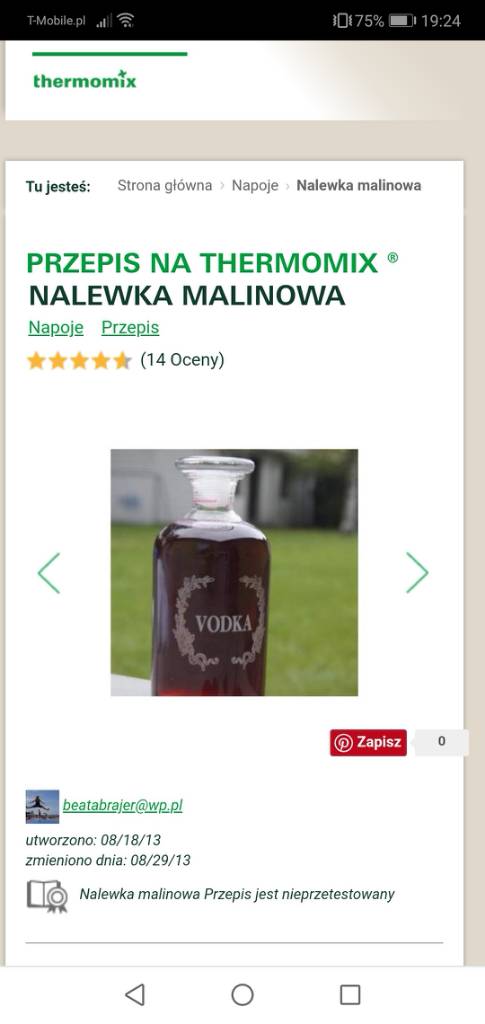
Task: Open the author's avatar picture
Action: [x=42, y=806]
